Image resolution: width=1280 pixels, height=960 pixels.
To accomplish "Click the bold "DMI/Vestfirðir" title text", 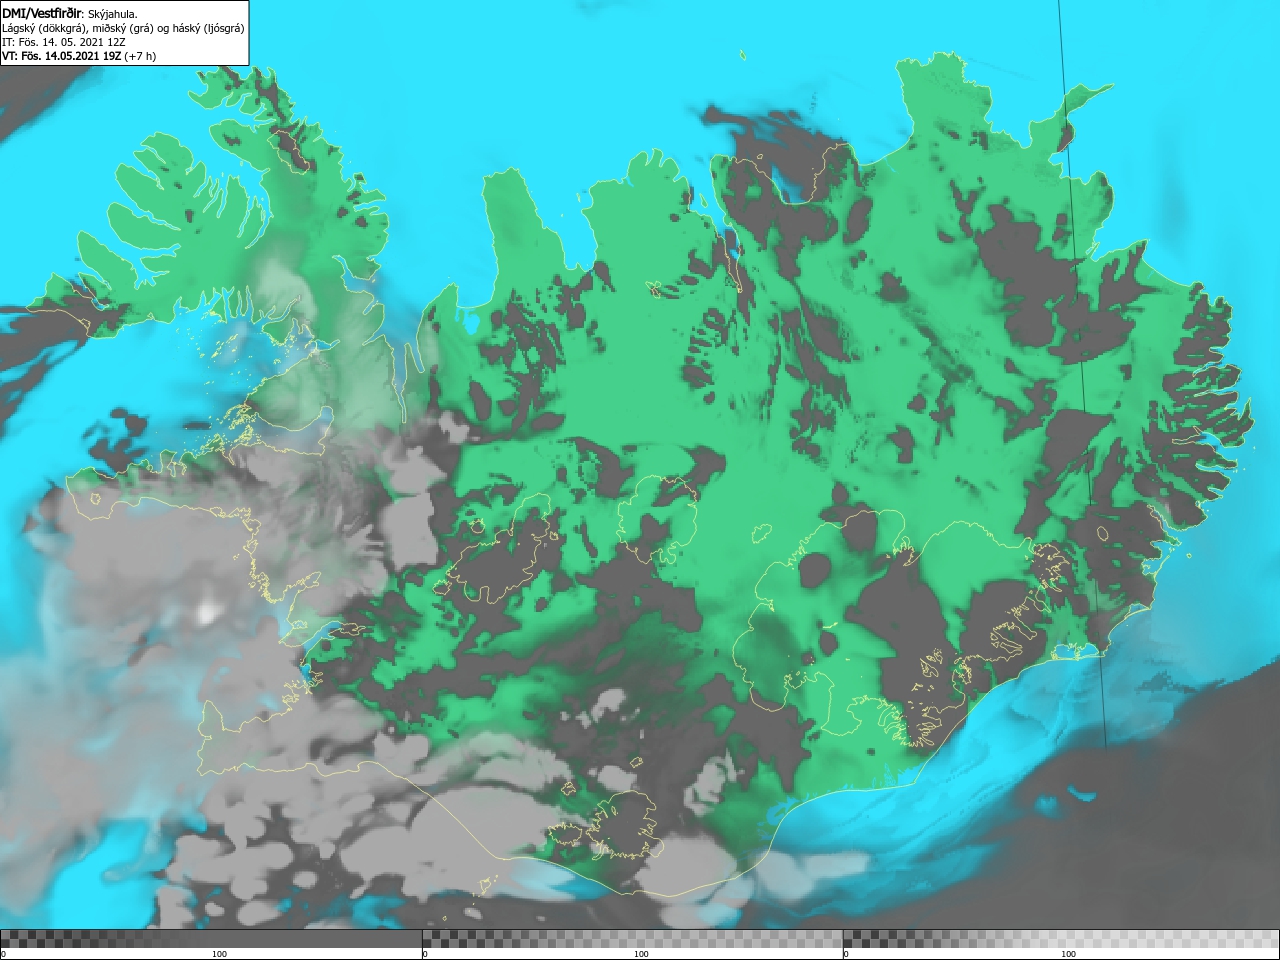I will click(x=42, y=13).
